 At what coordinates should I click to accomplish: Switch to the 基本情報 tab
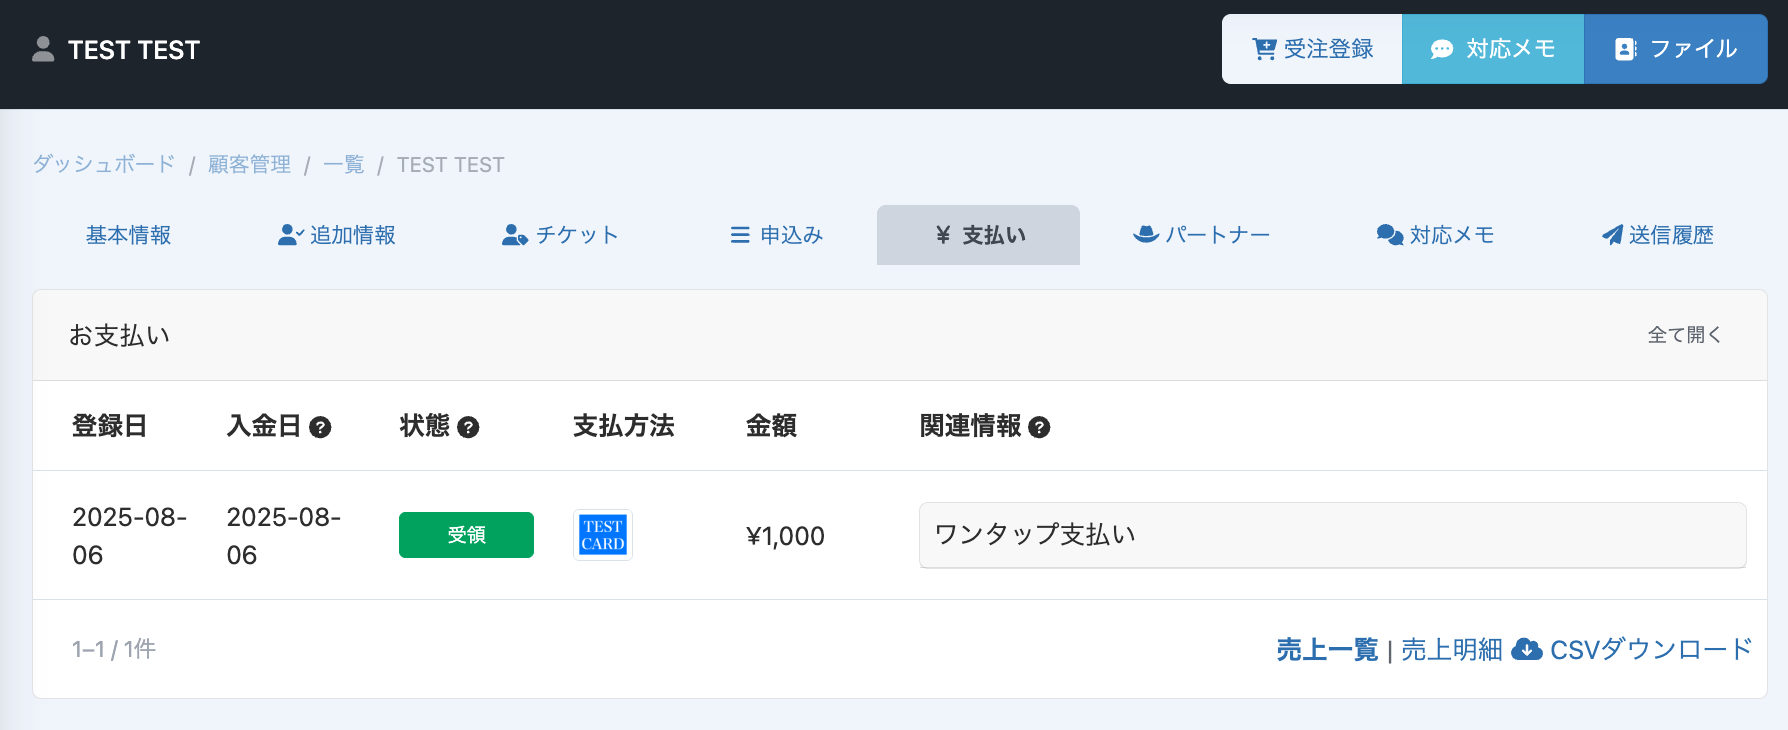128,235
